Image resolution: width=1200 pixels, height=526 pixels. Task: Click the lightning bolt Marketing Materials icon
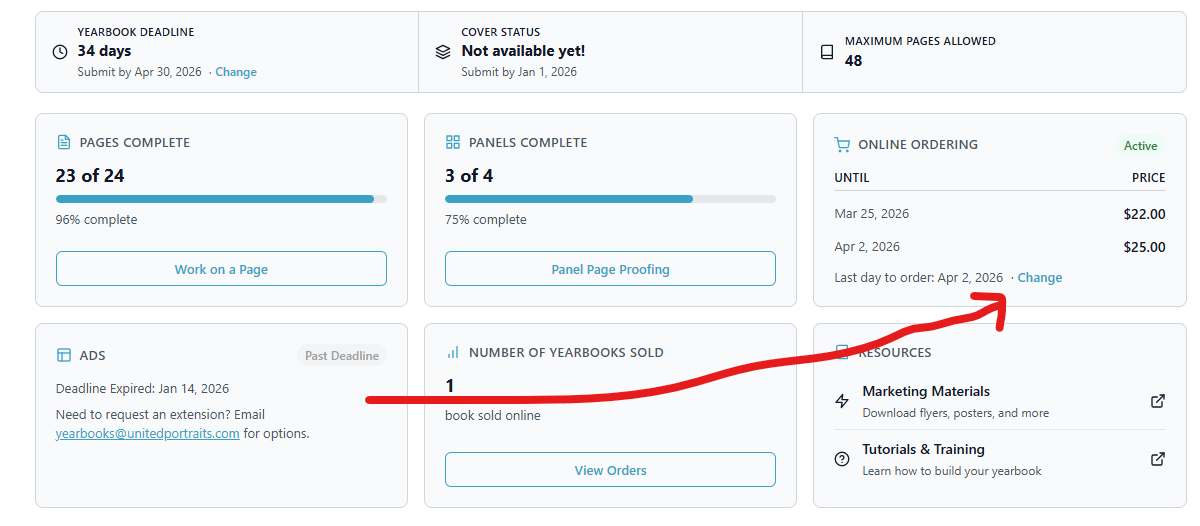click(842, 401)
